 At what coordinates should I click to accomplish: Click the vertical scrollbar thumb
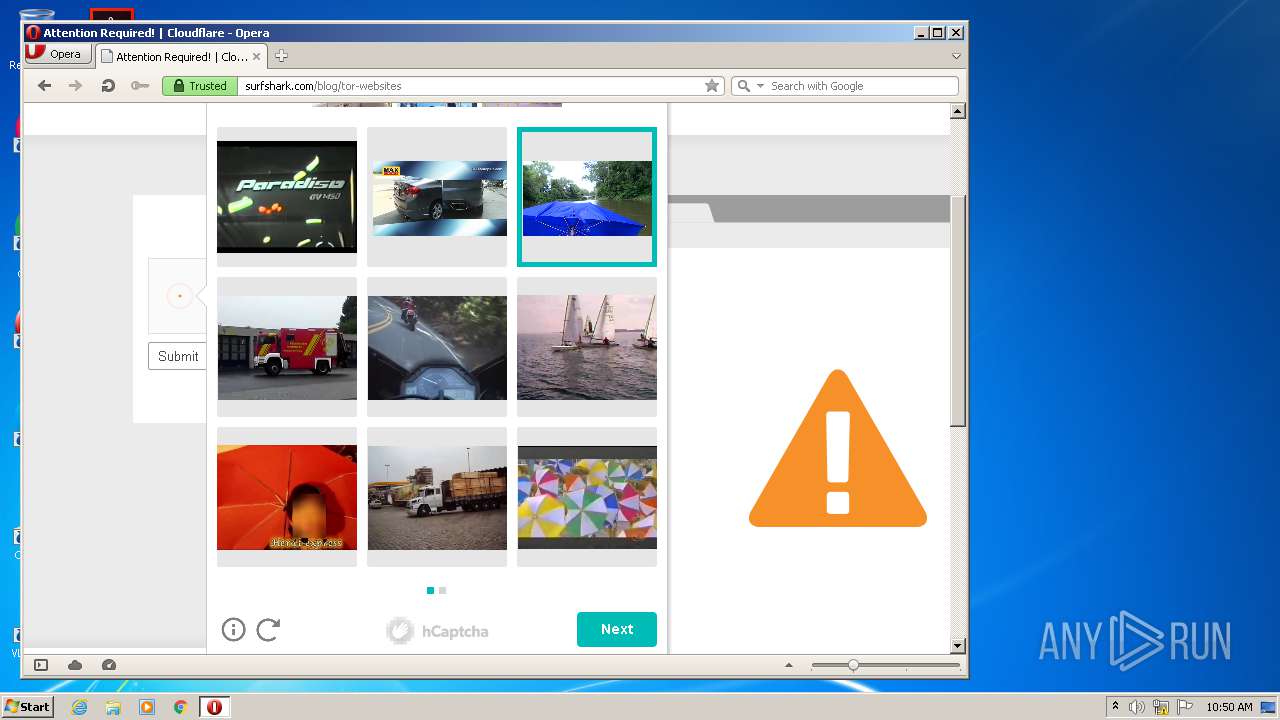(958, 312)
